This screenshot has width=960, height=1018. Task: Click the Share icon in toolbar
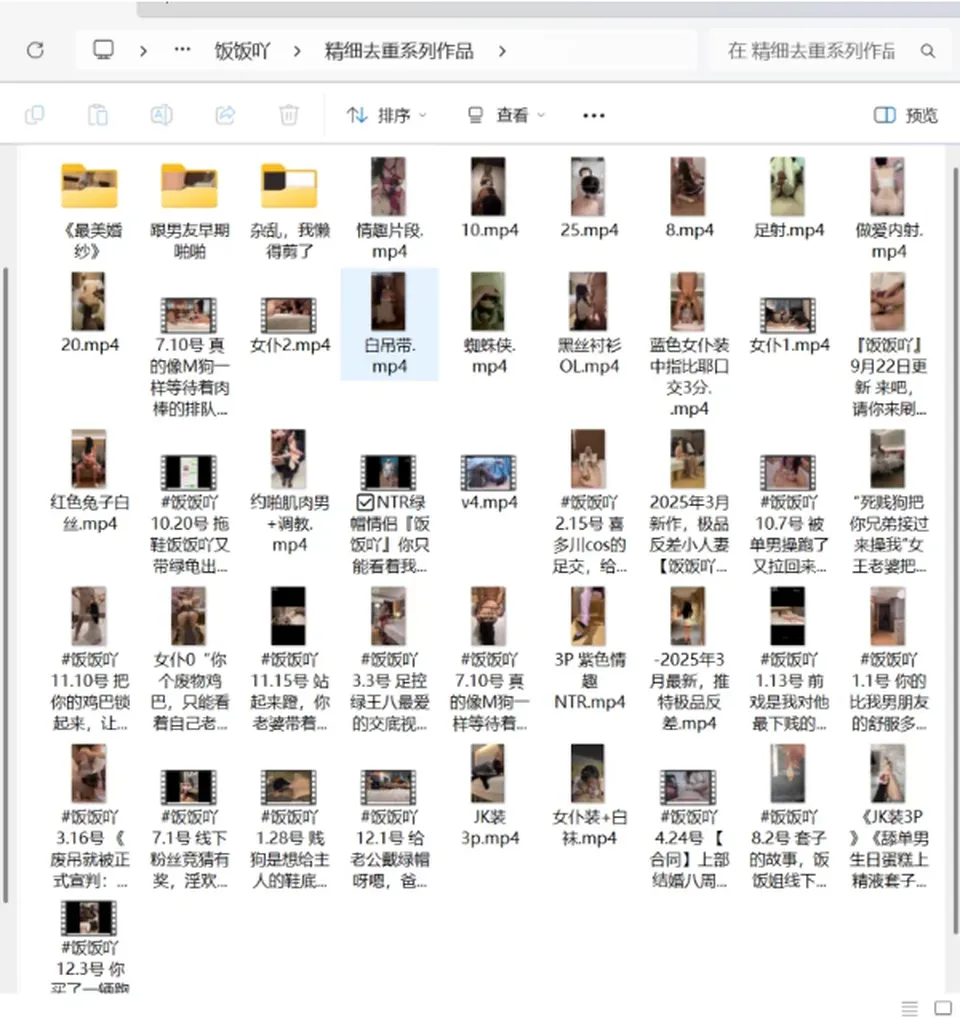coord(225,115)
